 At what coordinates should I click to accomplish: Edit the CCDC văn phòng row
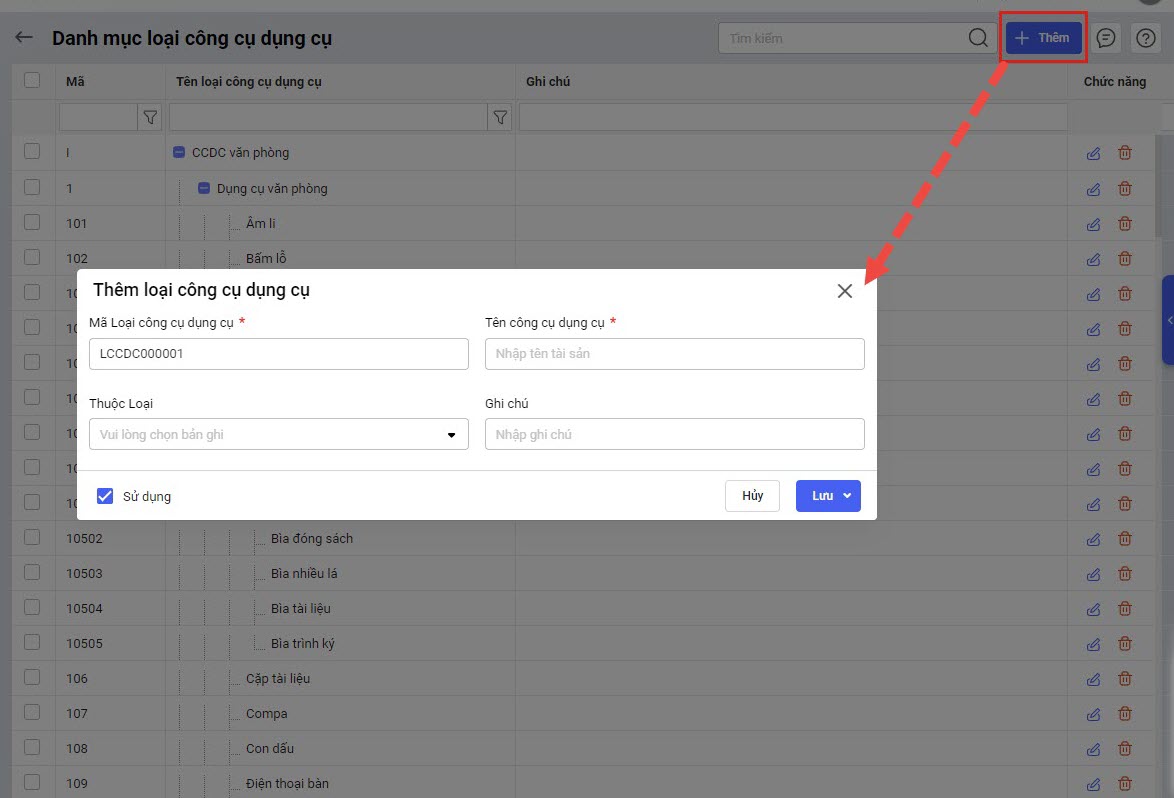click(x=1093, y=153)
